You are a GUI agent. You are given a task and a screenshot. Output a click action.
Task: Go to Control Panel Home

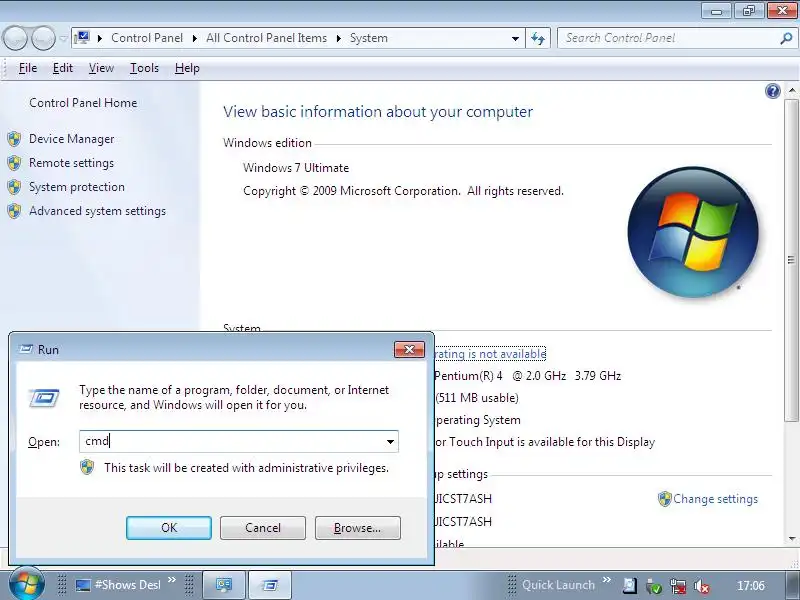pos(83,103)
